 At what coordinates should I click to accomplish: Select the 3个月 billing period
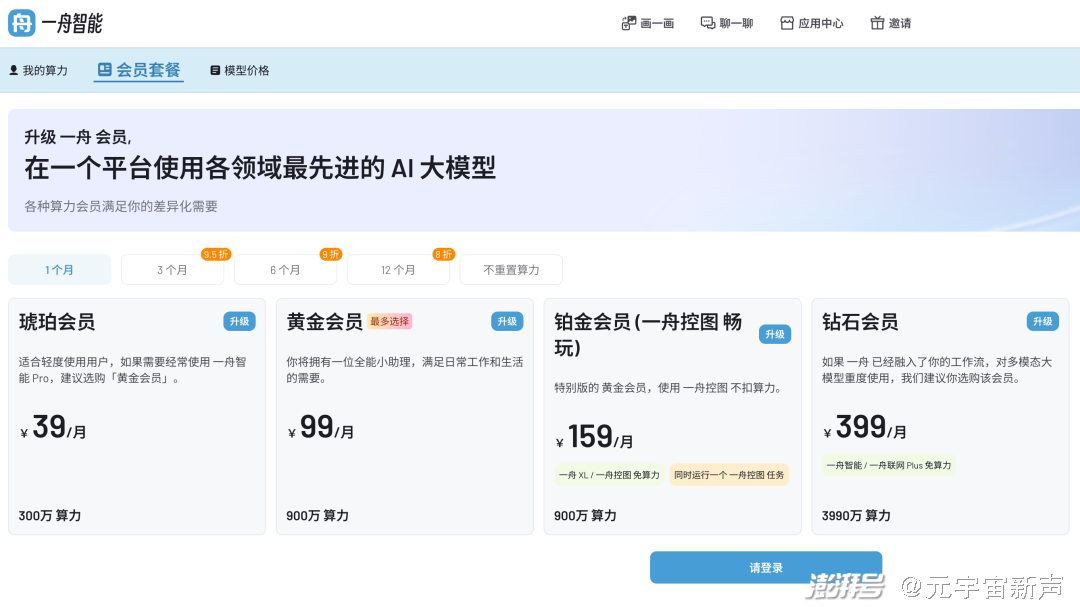pos(172,269)
